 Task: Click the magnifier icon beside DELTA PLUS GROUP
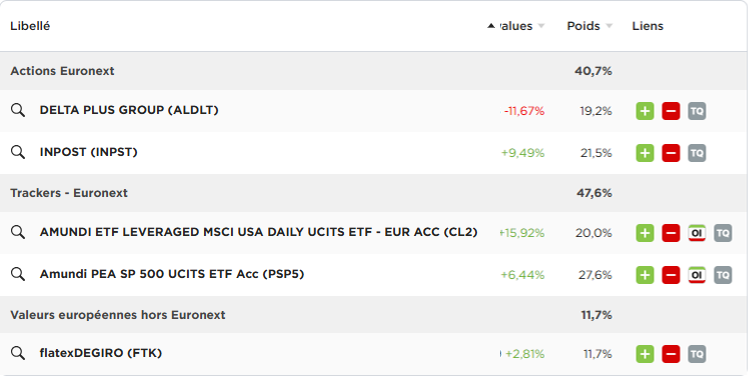click(18, 110)
